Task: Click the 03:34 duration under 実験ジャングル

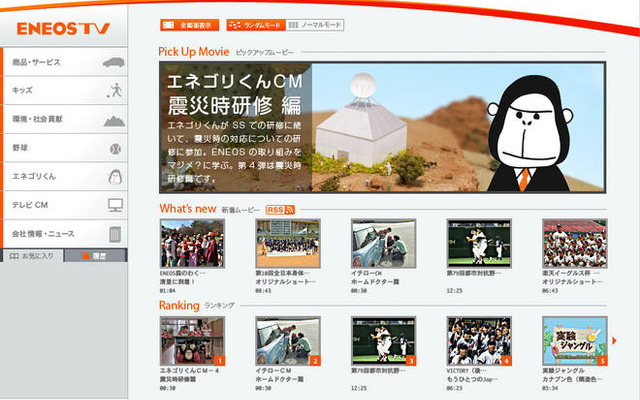Action: (x=550, y=388)
